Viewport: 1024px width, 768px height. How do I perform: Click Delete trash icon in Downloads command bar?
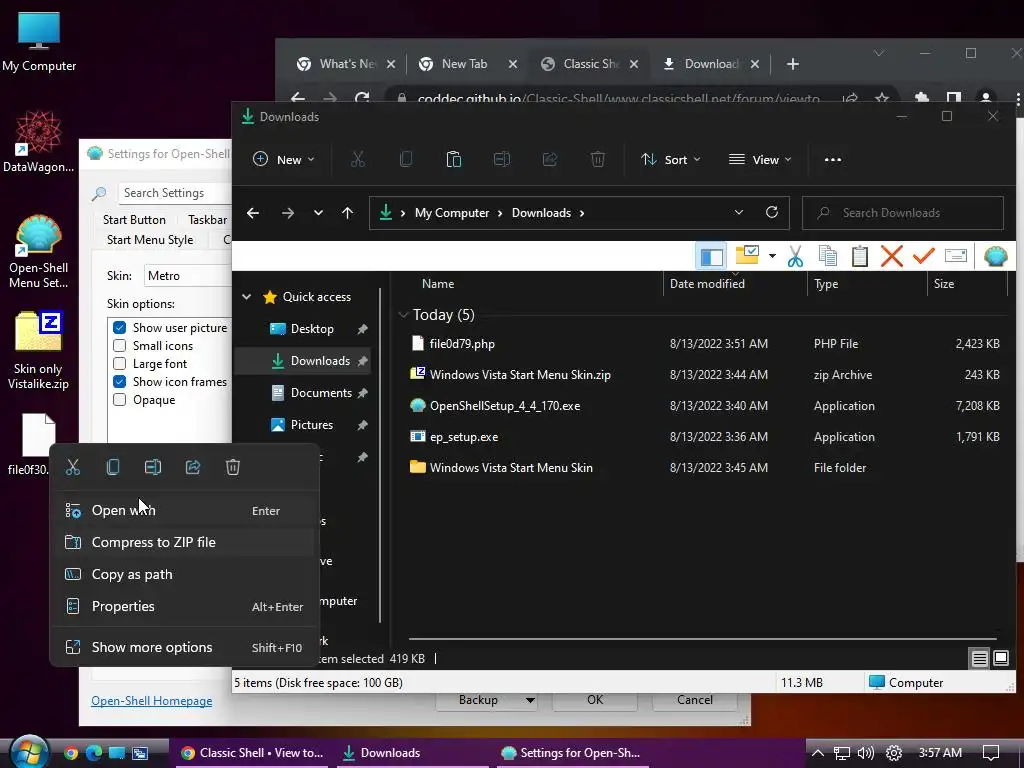598,159
